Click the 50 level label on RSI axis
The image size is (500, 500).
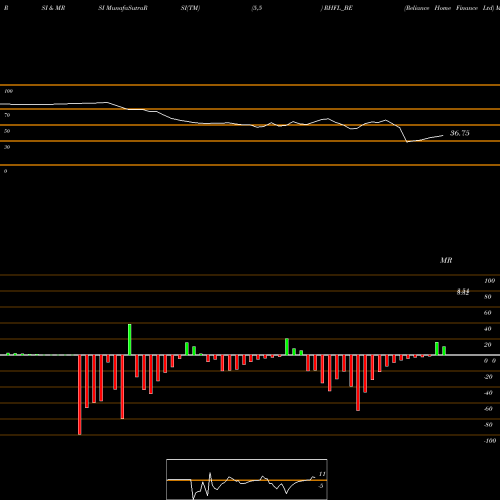[7, 131]
